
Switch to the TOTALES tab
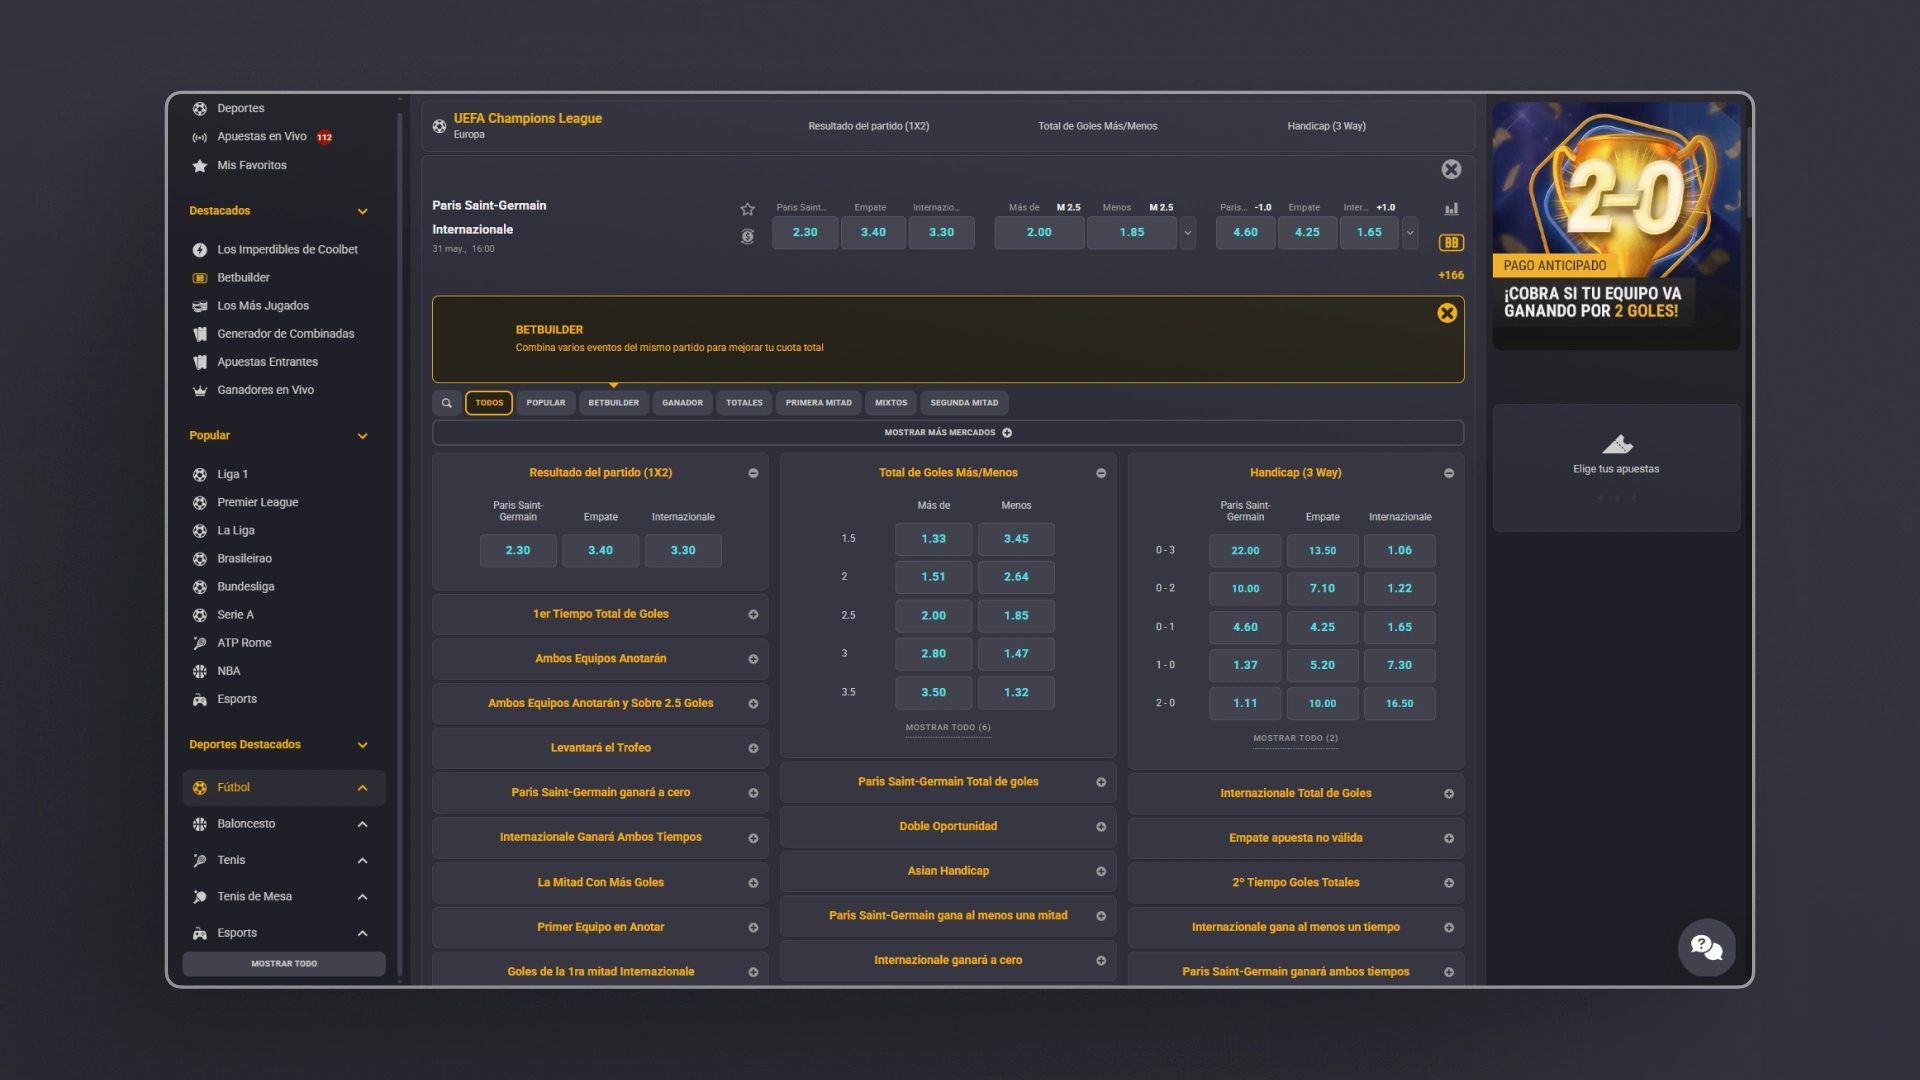[x=744, y=403]
